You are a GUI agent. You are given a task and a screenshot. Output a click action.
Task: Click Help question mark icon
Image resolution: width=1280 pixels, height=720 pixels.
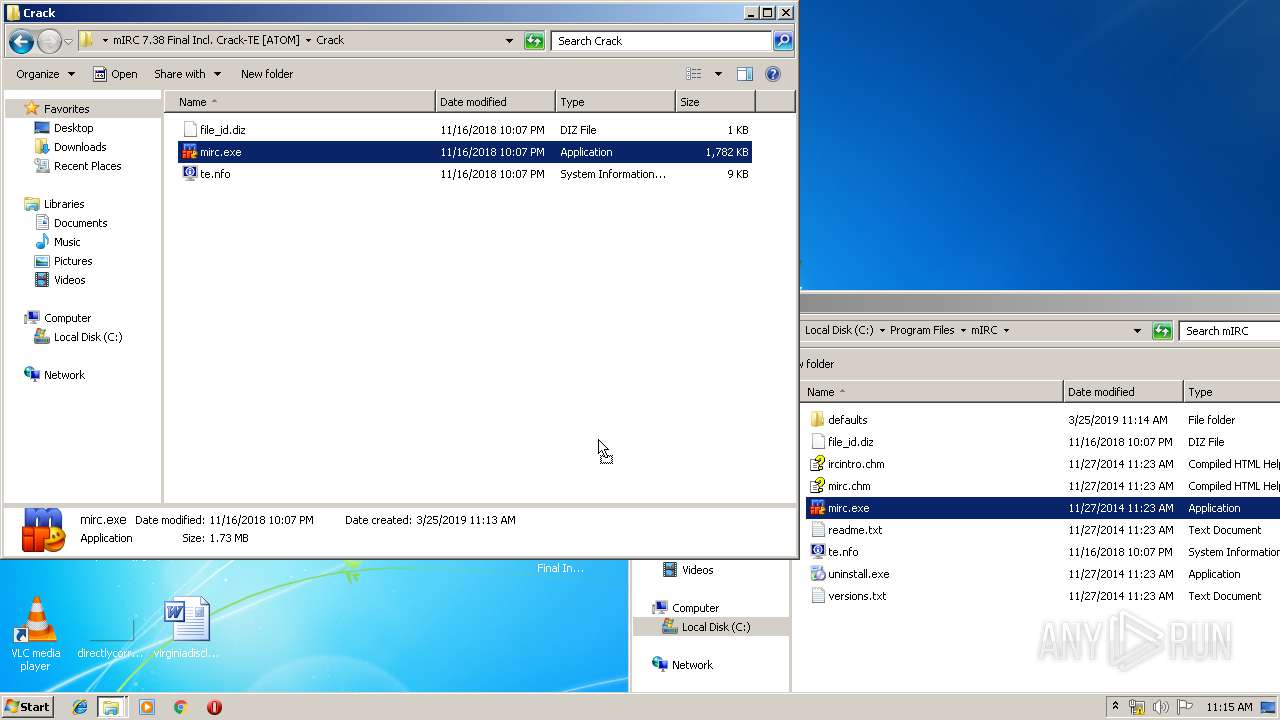pyautogui.click(x=773, y=74)
